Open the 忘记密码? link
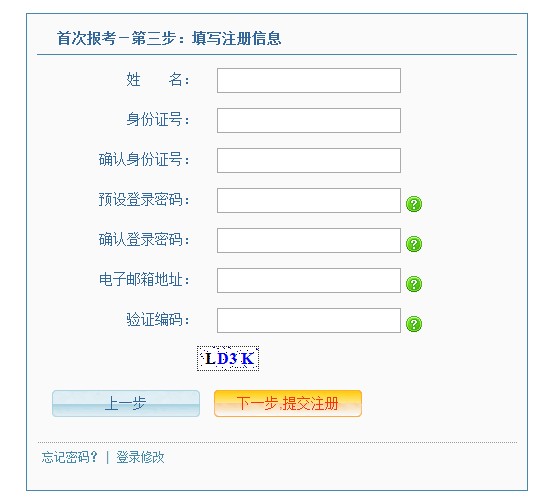Screen dimensions: 536x502 (x=70, y=457)
